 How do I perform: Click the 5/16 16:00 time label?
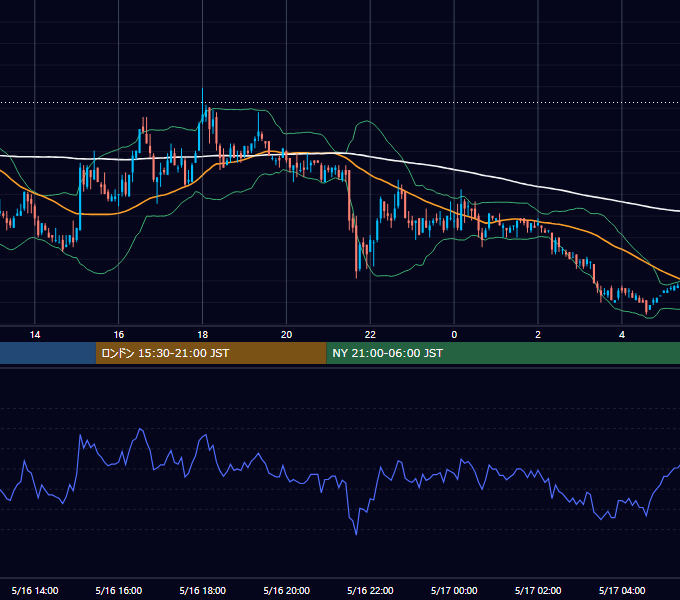tap(118, 590)
